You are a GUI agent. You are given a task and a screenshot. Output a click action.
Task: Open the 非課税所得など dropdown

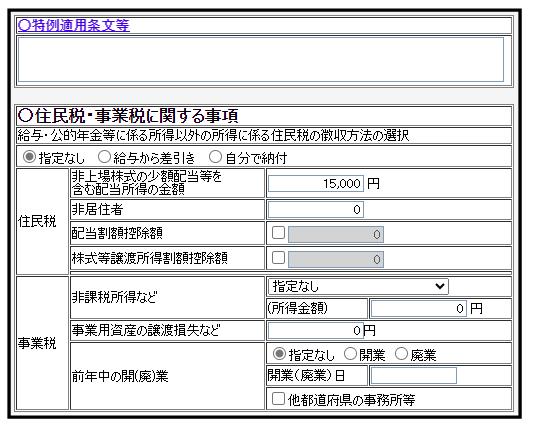(x=358, y=287)
